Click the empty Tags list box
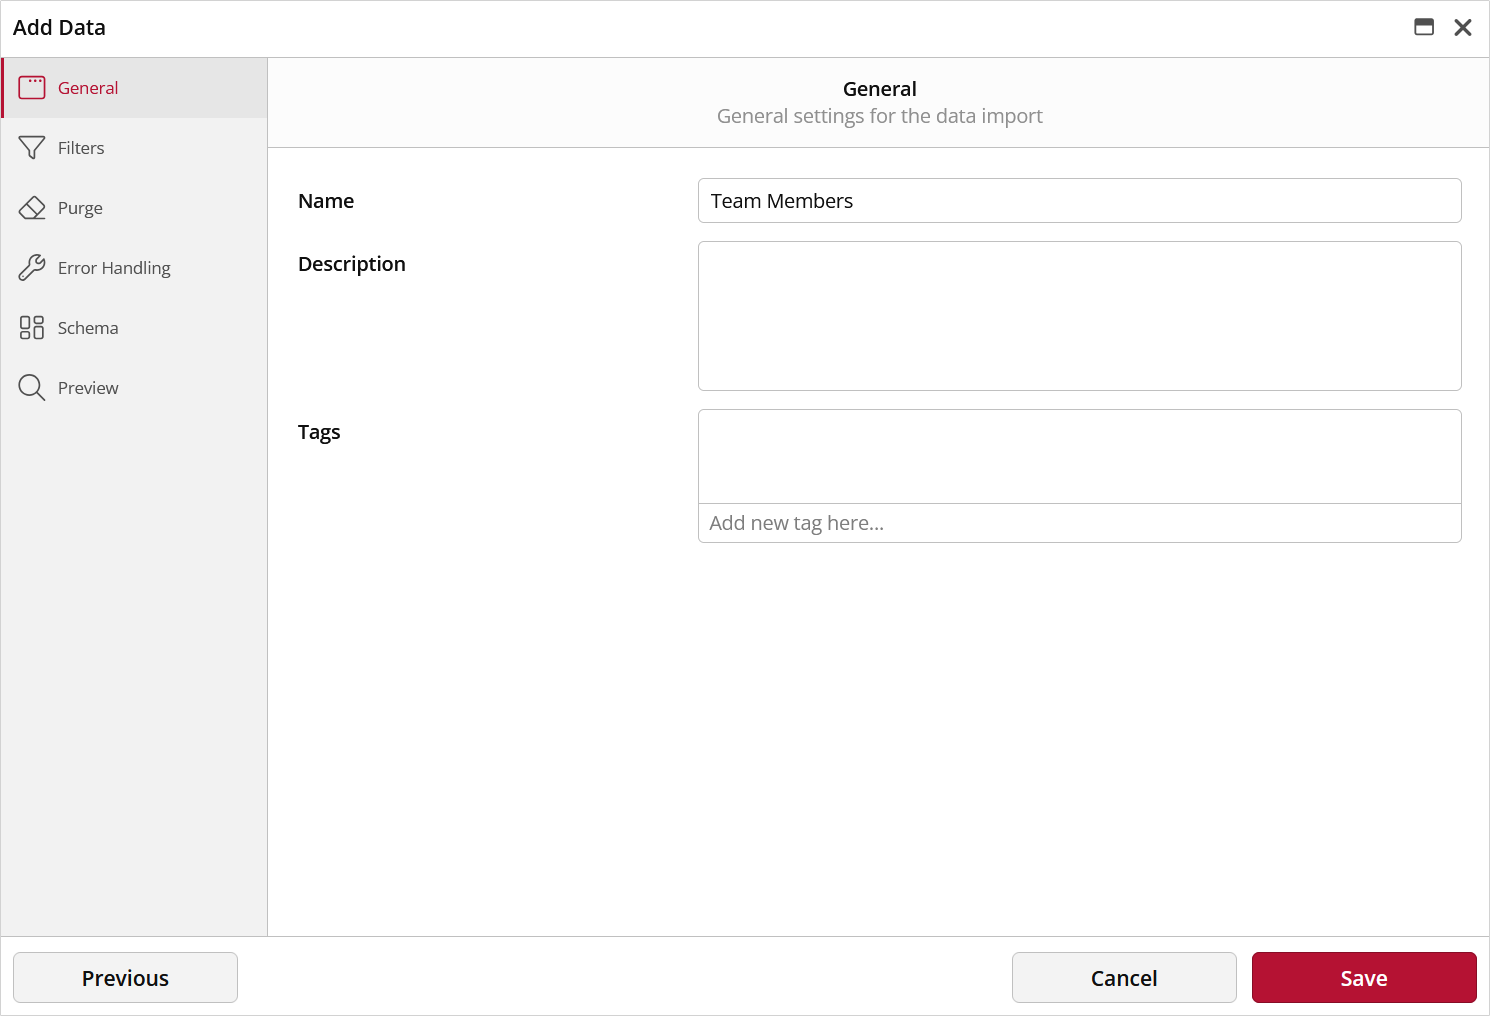1490x1016 pixels. (1079, 456)
